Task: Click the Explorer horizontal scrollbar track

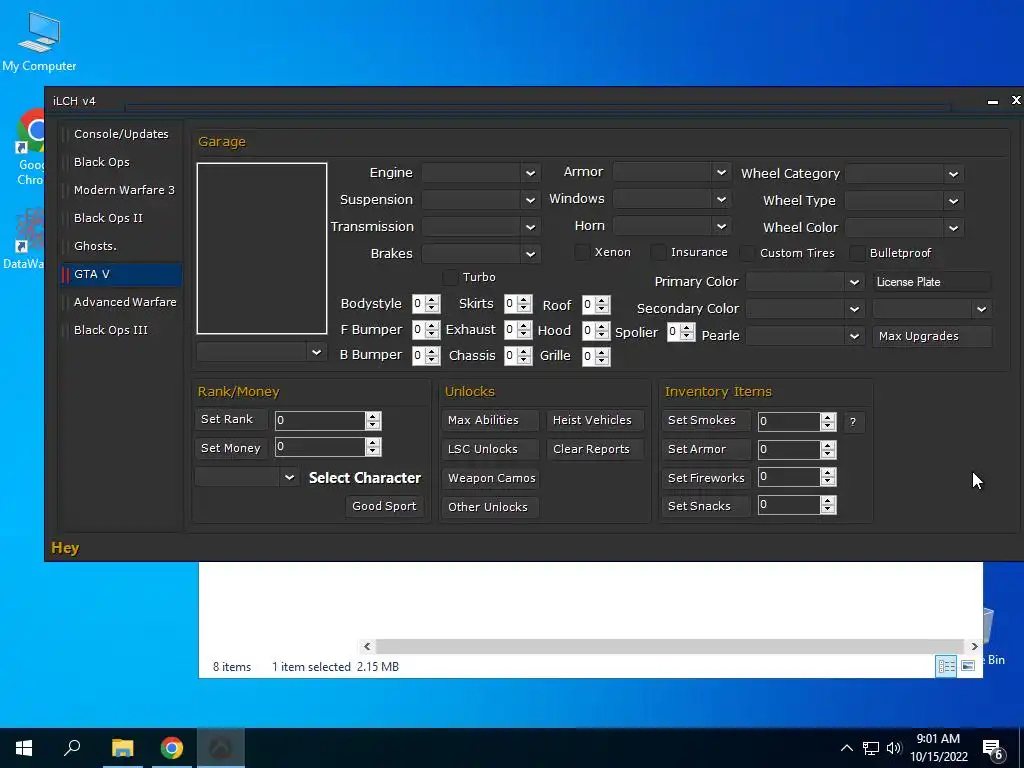Action: (671, 647)
